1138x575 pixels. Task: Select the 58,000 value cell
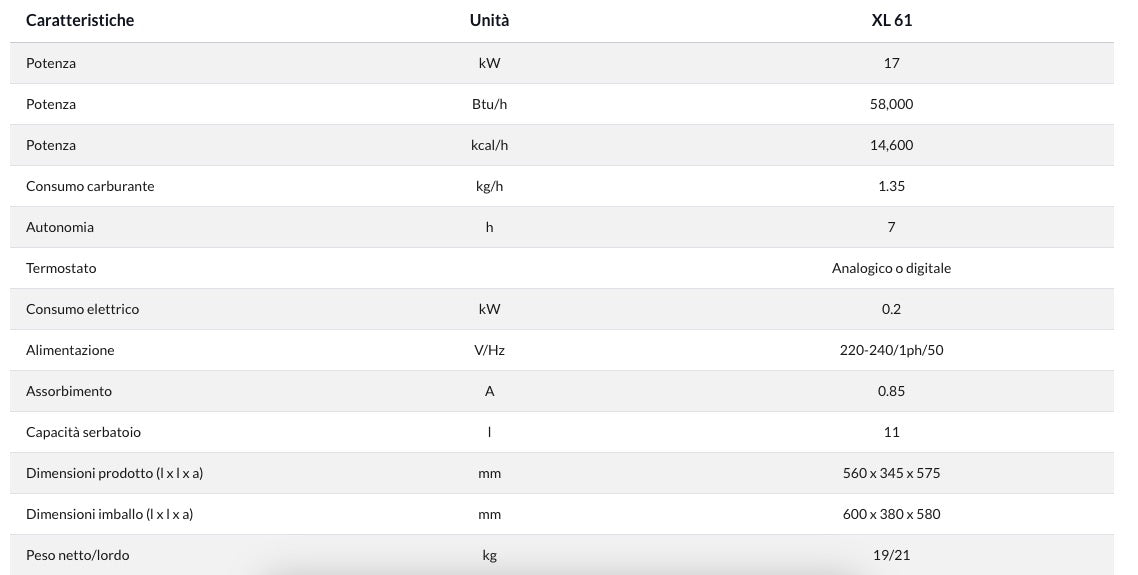pyautogui.click(x=891, y=104)
